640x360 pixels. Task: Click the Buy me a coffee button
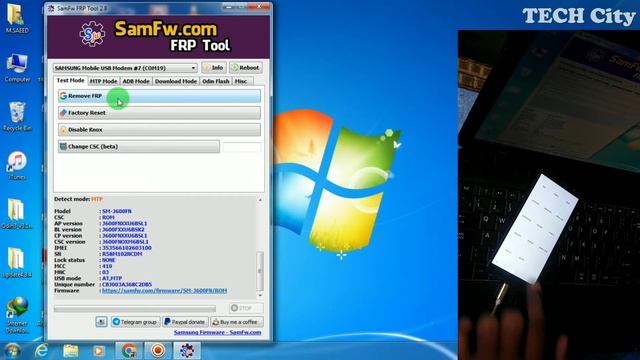coord(237,322)
